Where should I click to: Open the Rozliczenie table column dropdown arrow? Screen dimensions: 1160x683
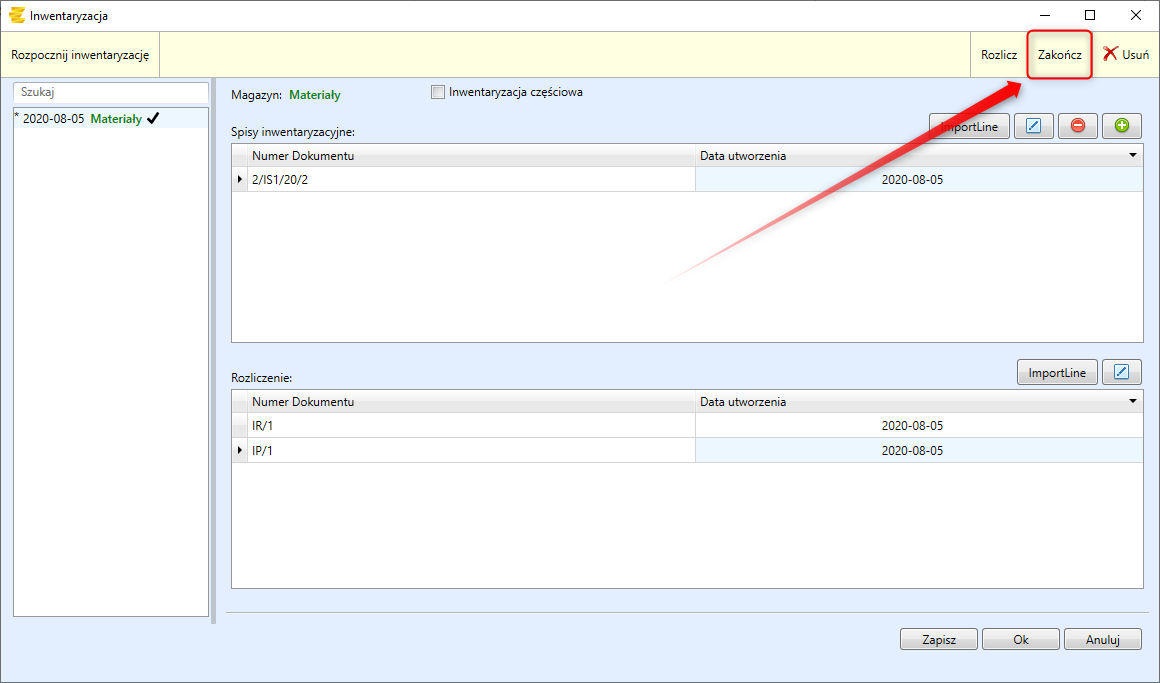click(1133, 402)
